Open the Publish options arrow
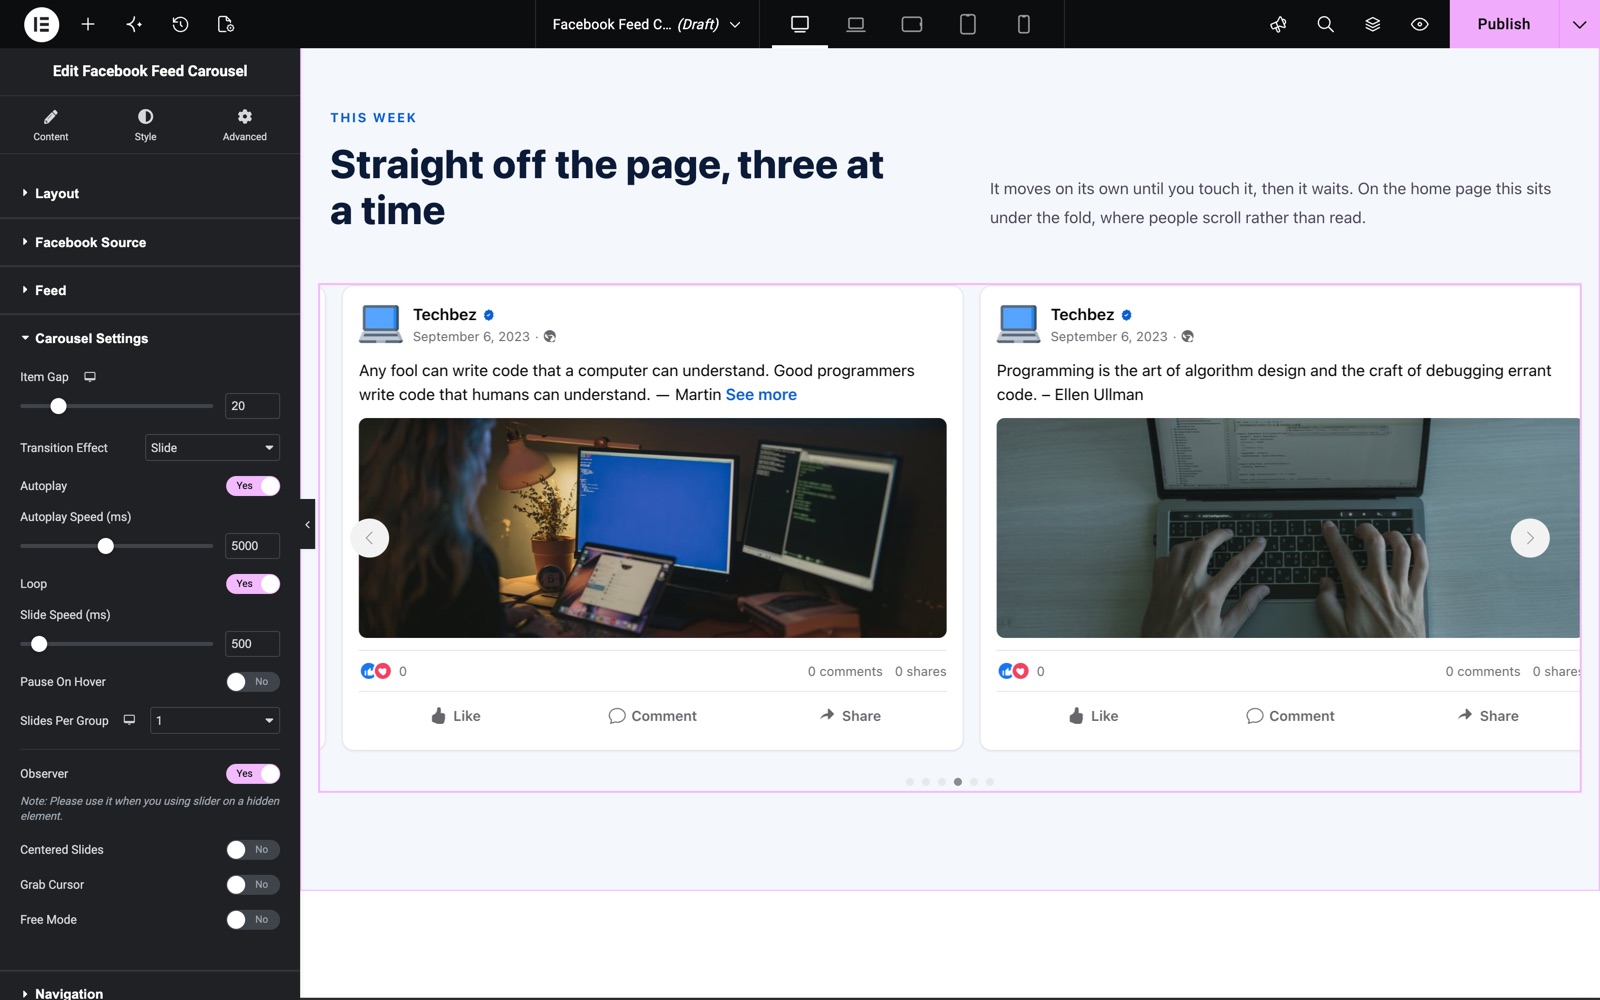Image resolution: width=1600 pixels, height=1000 pixels. 1579,24
